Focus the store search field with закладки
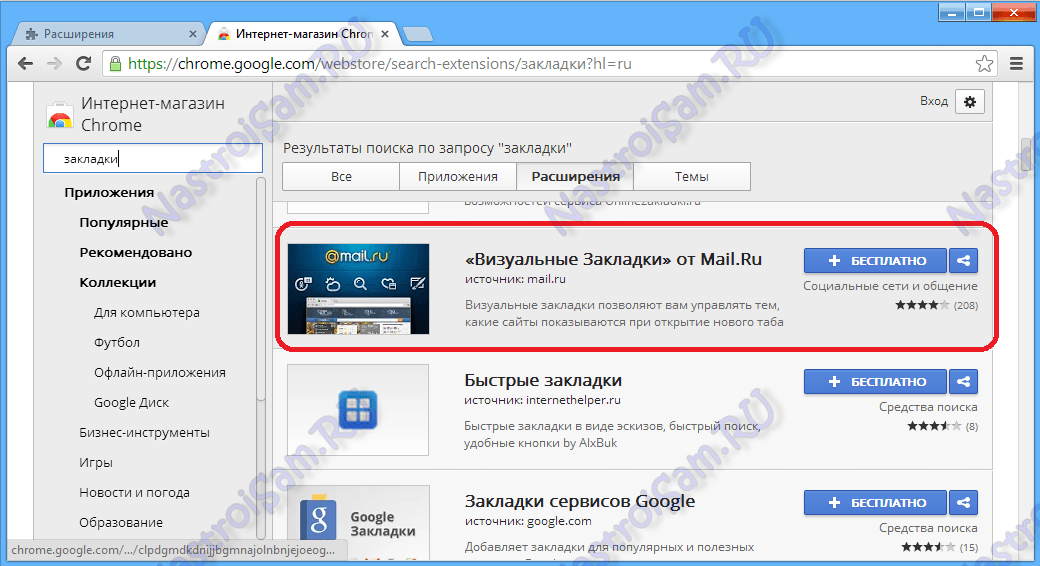 point(153,159)
